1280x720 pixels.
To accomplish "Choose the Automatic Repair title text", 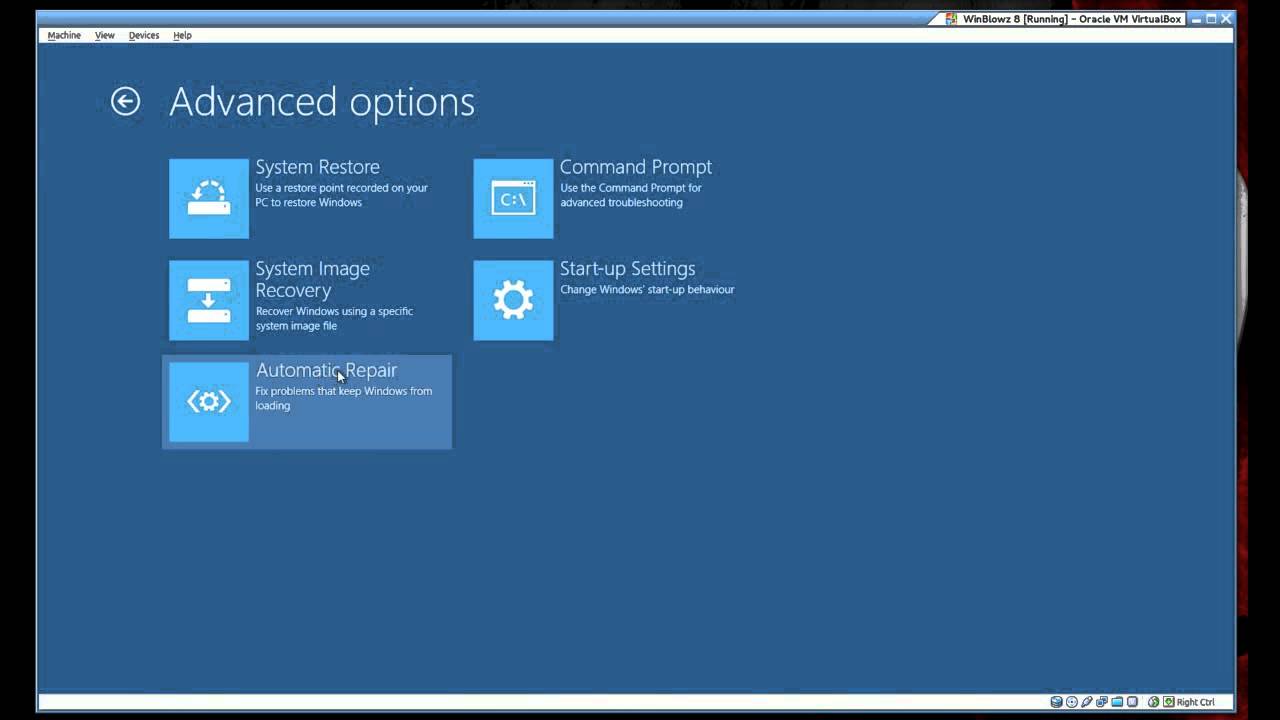I will pyautogui.click(x=326, y=370).
